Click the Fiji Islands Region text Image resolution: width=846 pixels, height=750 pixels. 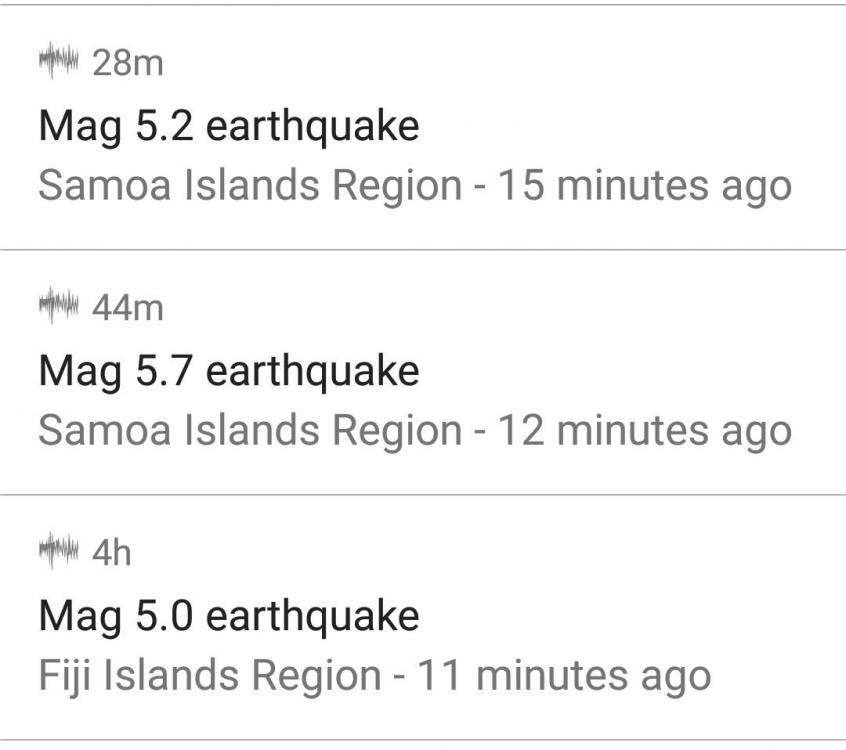[210, 676]
